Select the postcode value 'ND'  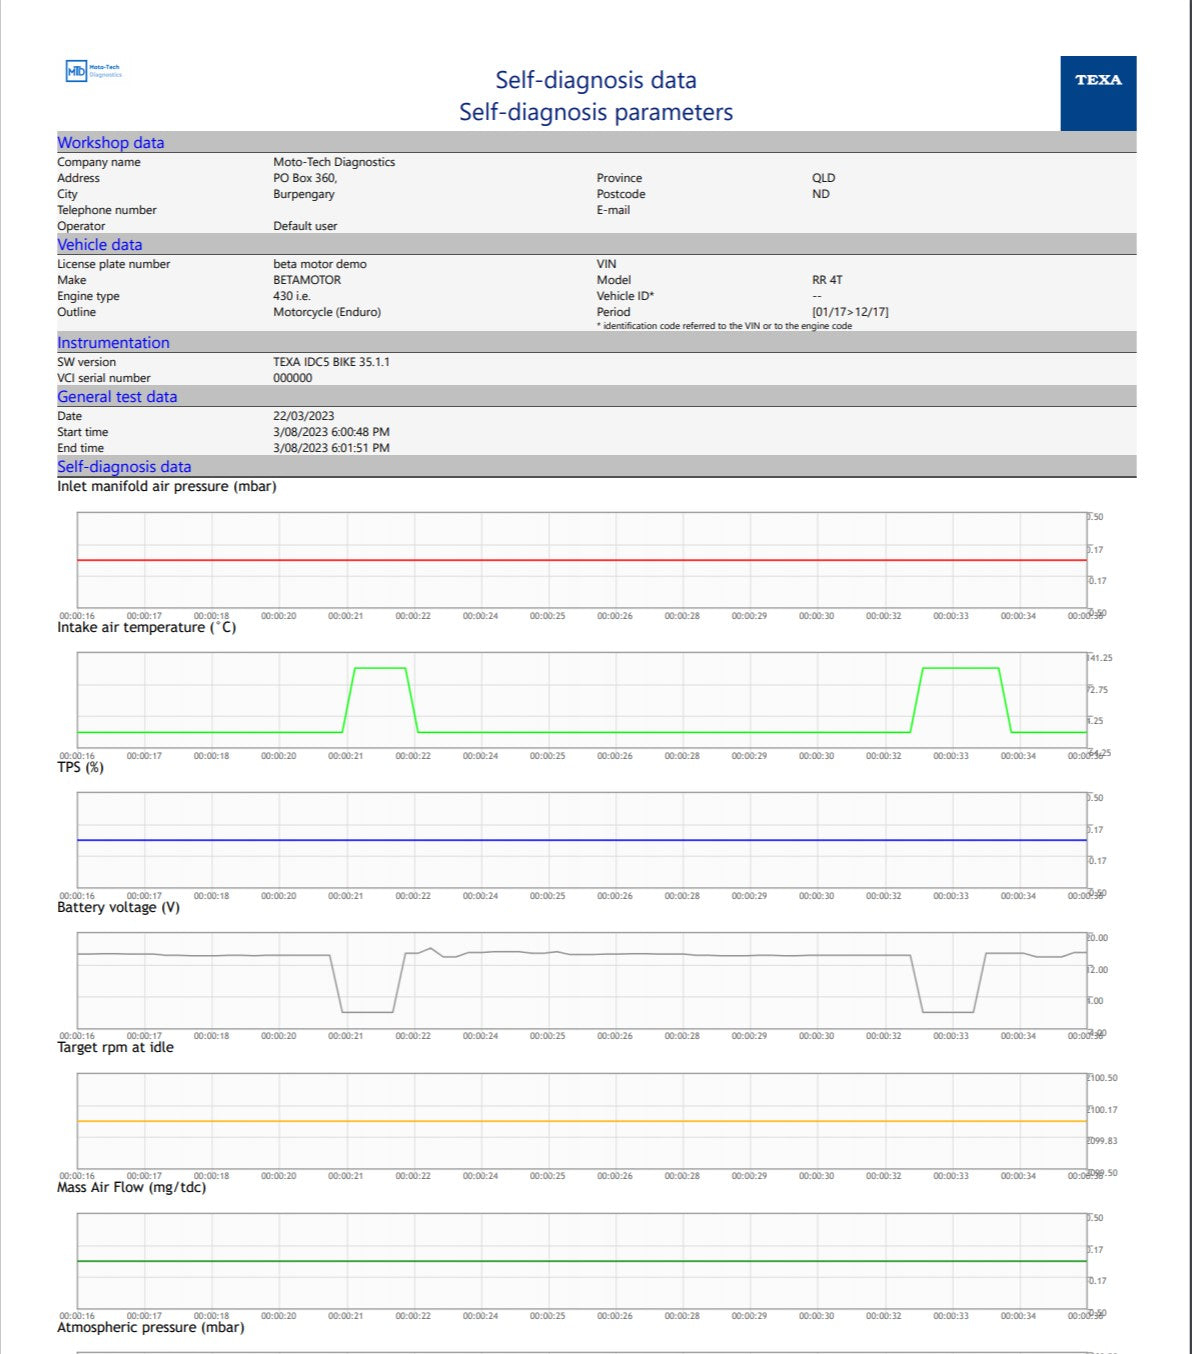point(821,194)
